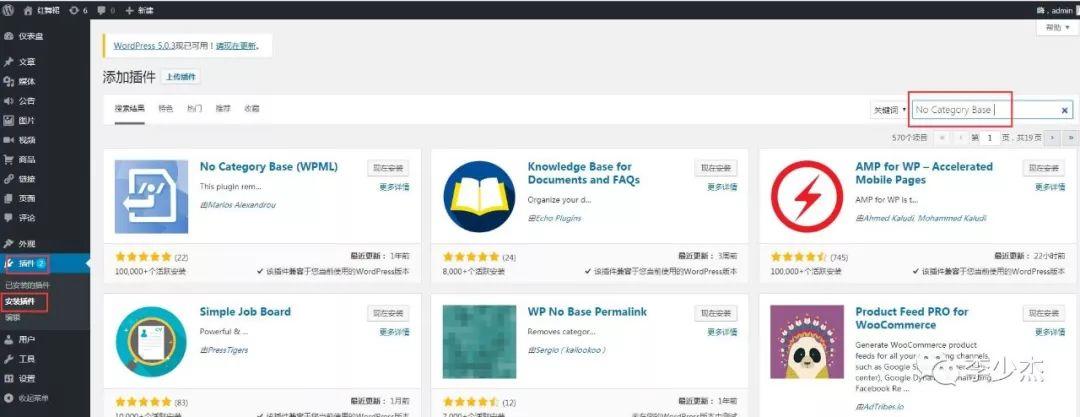Open the updates icon showing 6

[x=75, y=10]
